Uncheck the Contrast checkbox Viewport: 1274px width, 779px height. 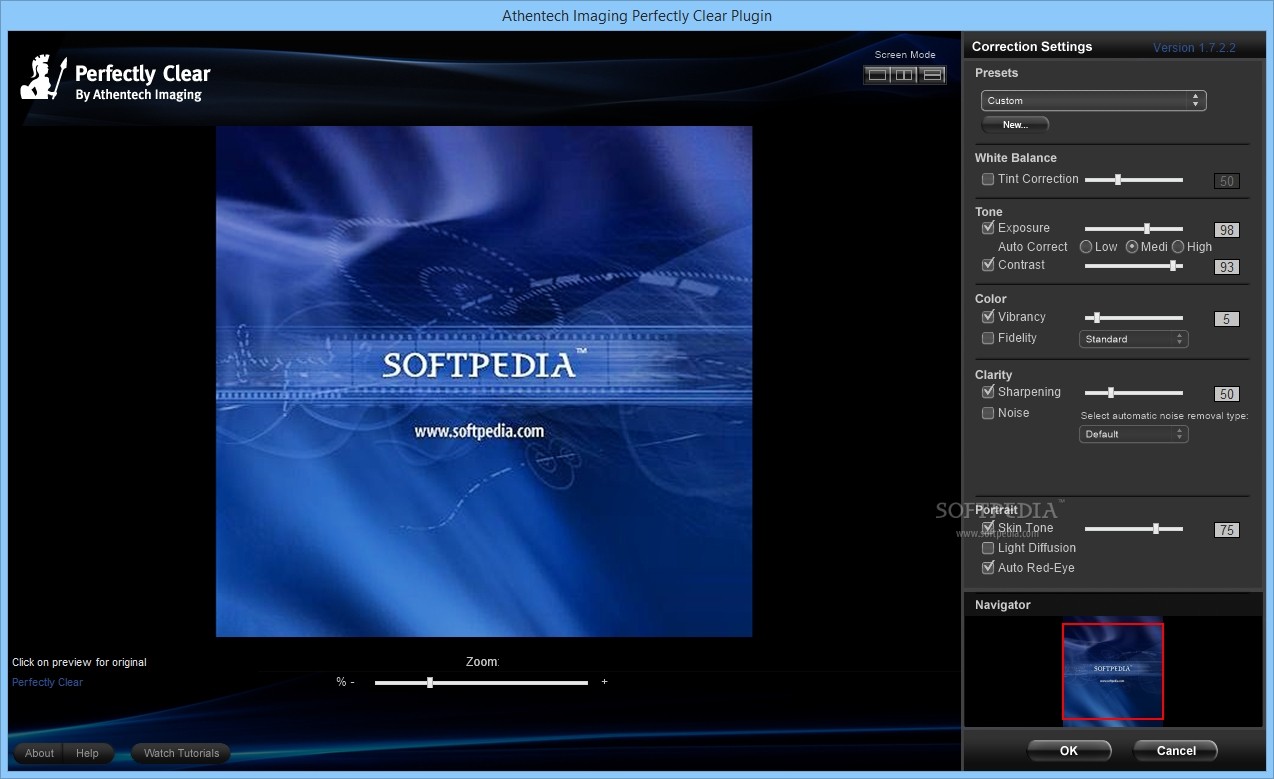tap(988, 265)
